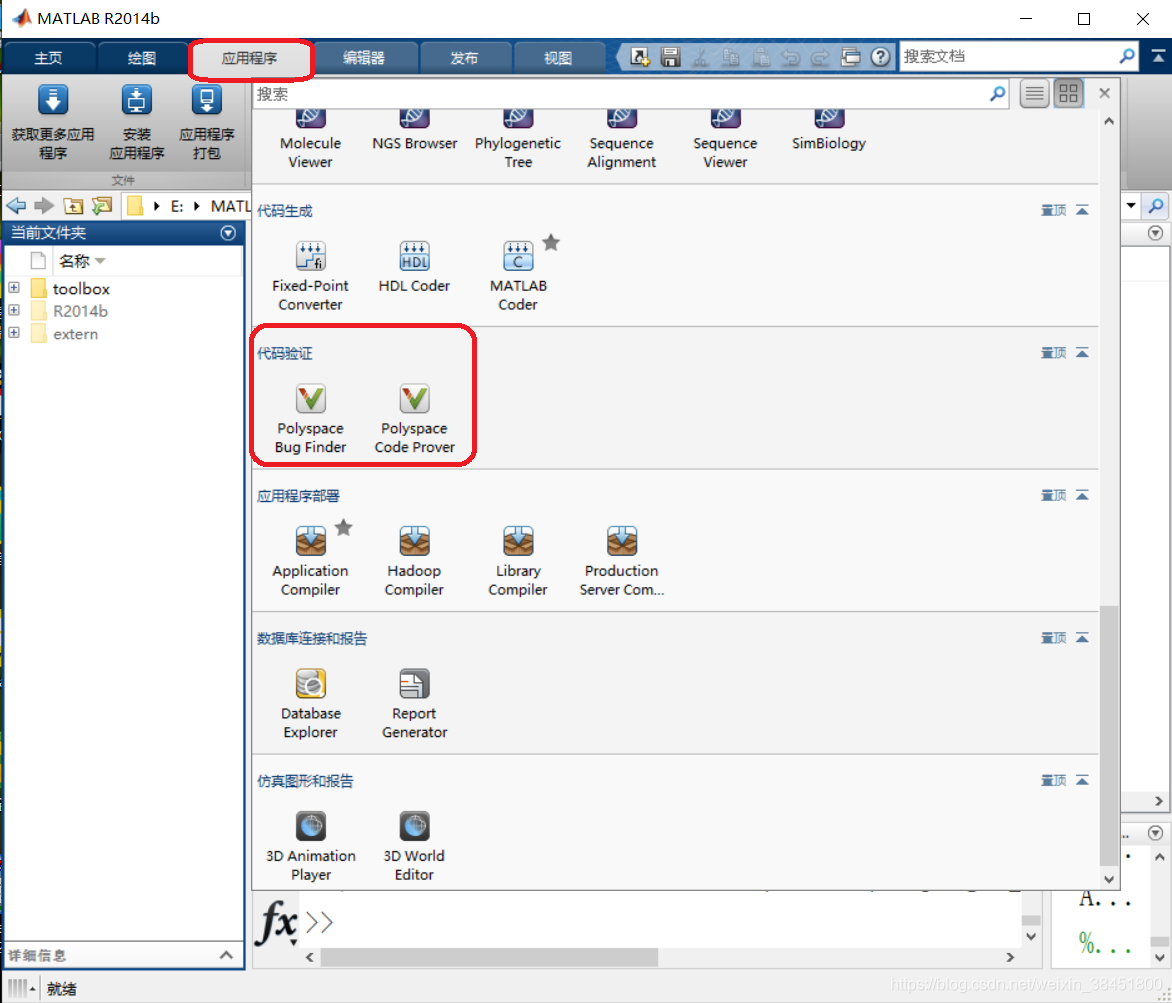
Task: Expand the toolbox folder tree node
Action: [14, 288]
